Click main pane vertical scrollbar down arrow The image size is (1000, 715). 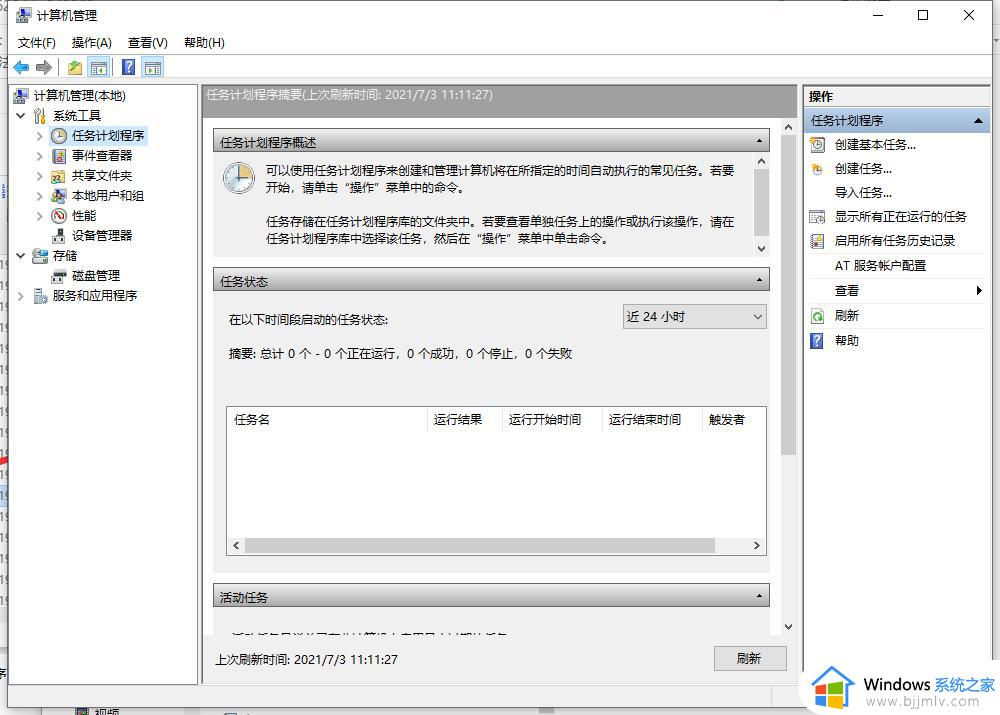tap(788, 627)
